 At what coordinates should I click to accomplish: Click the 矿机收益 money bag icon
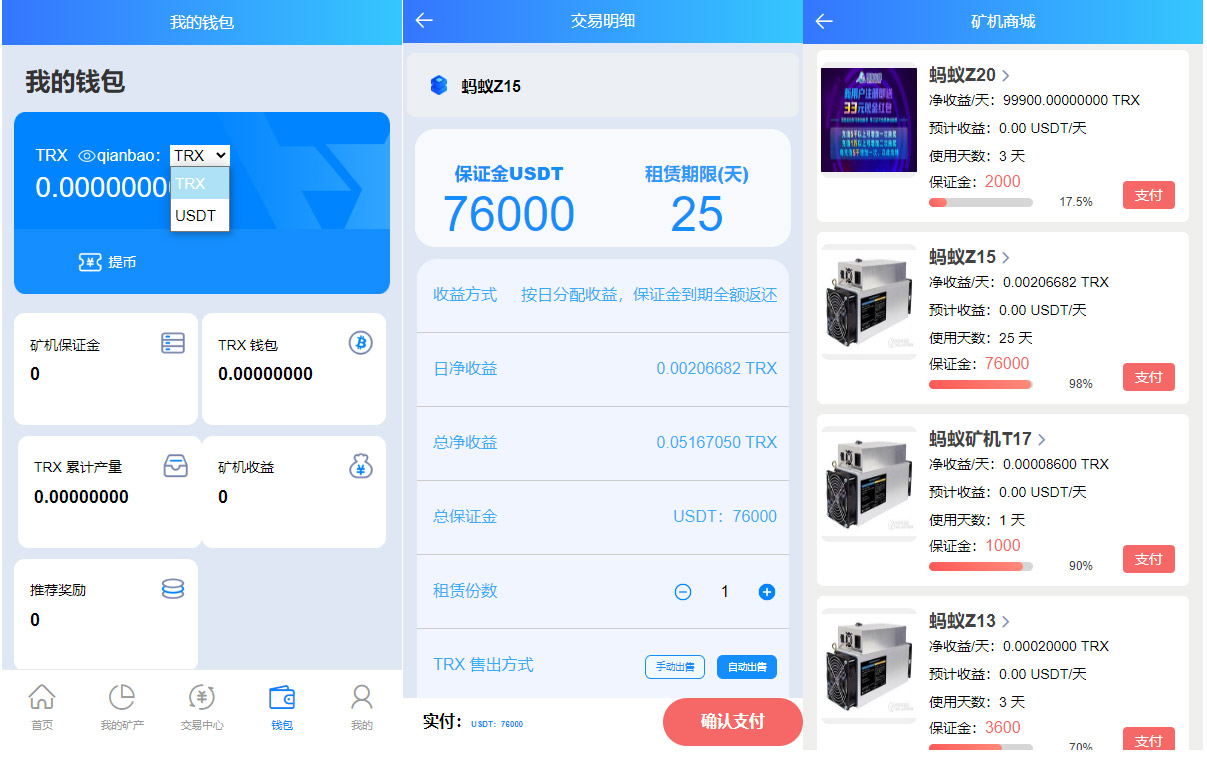[x=361, y=466]
